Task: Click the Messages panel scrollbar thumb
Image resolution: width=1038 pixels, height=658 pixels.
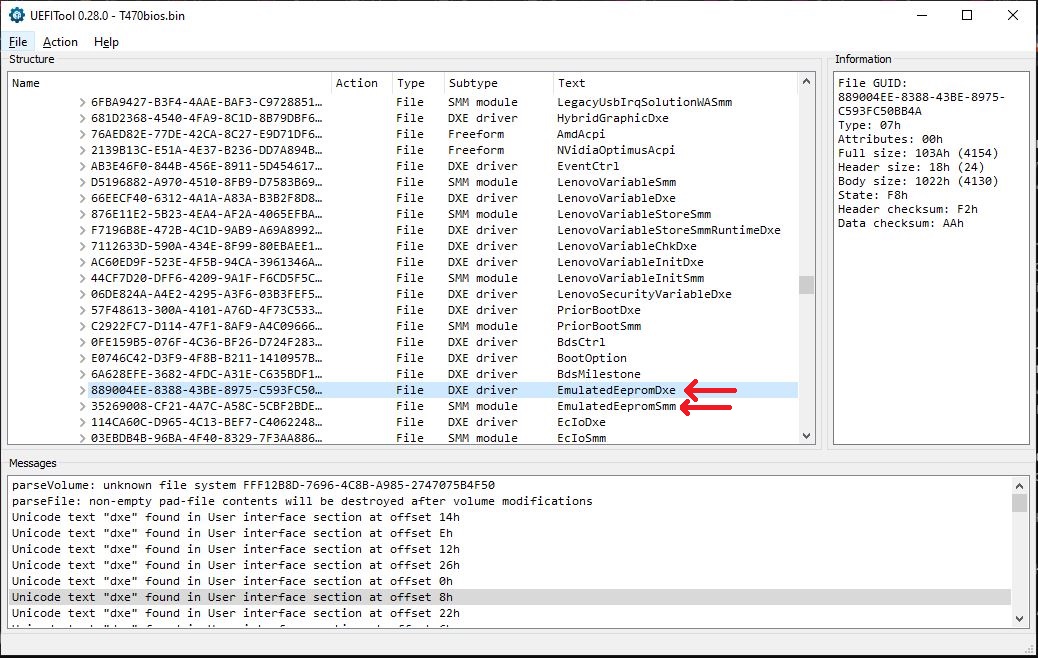Action: tap(1019, 503)
